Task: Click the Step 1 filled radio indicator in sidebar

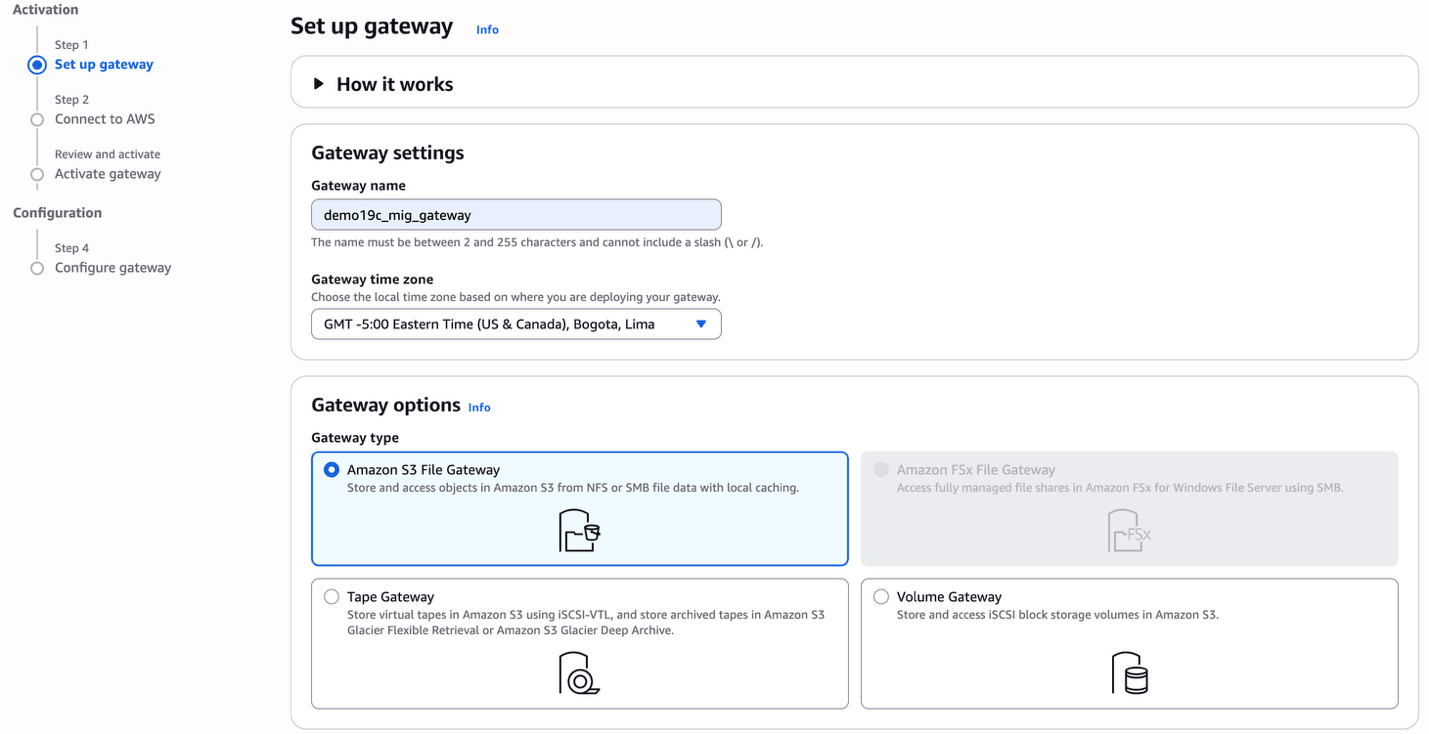Action: pos(36,64)
